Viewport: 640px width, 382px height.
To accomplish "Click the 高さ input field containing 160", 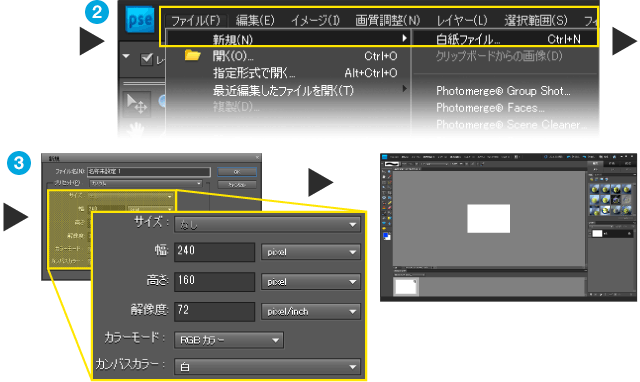I will point(214,281).
